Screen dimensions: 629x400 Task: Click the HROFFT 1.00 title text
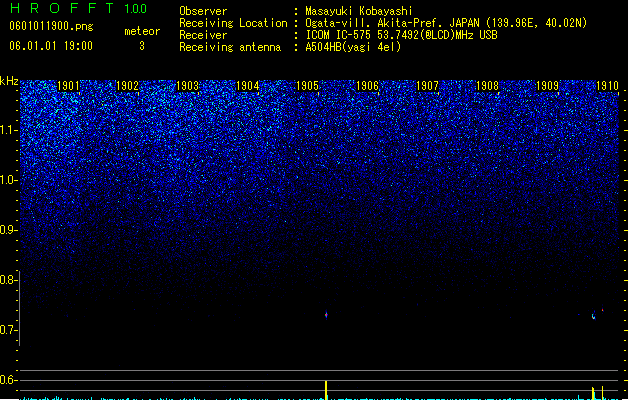(x=79, y=8)
